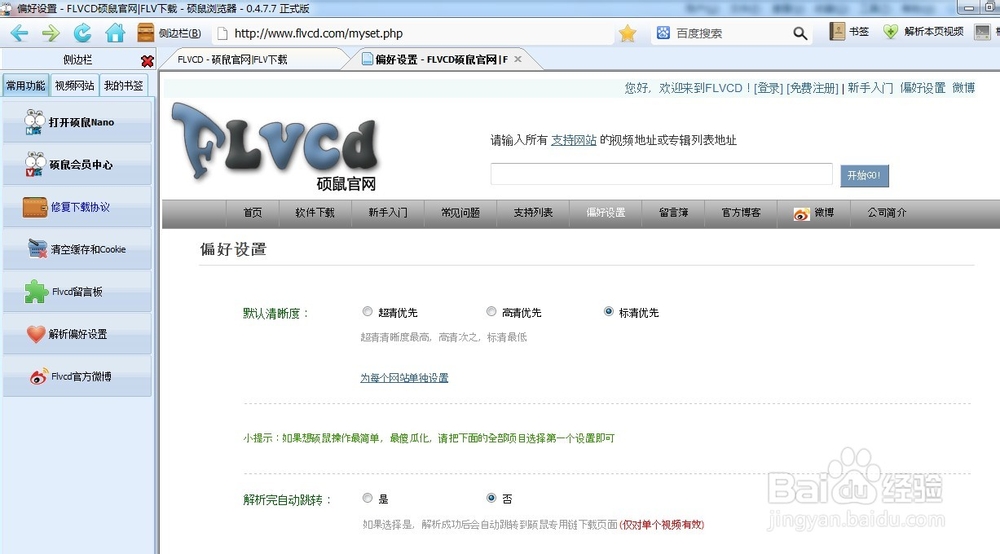Viewport: 1000px width, 554px height.
Task: Select the 标清优先 radio button
Action: (608, 312)
